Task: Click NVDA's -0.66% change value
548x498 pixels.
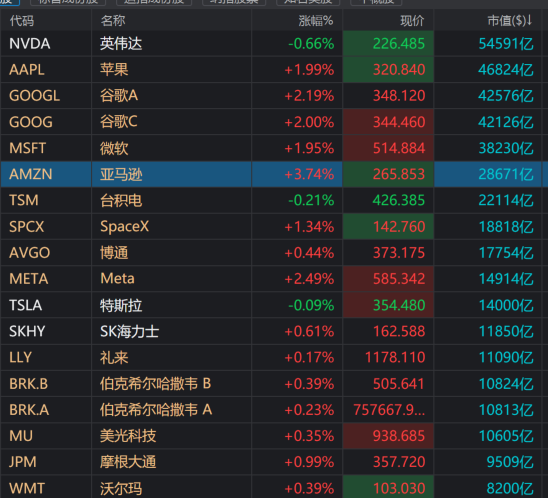Action: point(311,44)
